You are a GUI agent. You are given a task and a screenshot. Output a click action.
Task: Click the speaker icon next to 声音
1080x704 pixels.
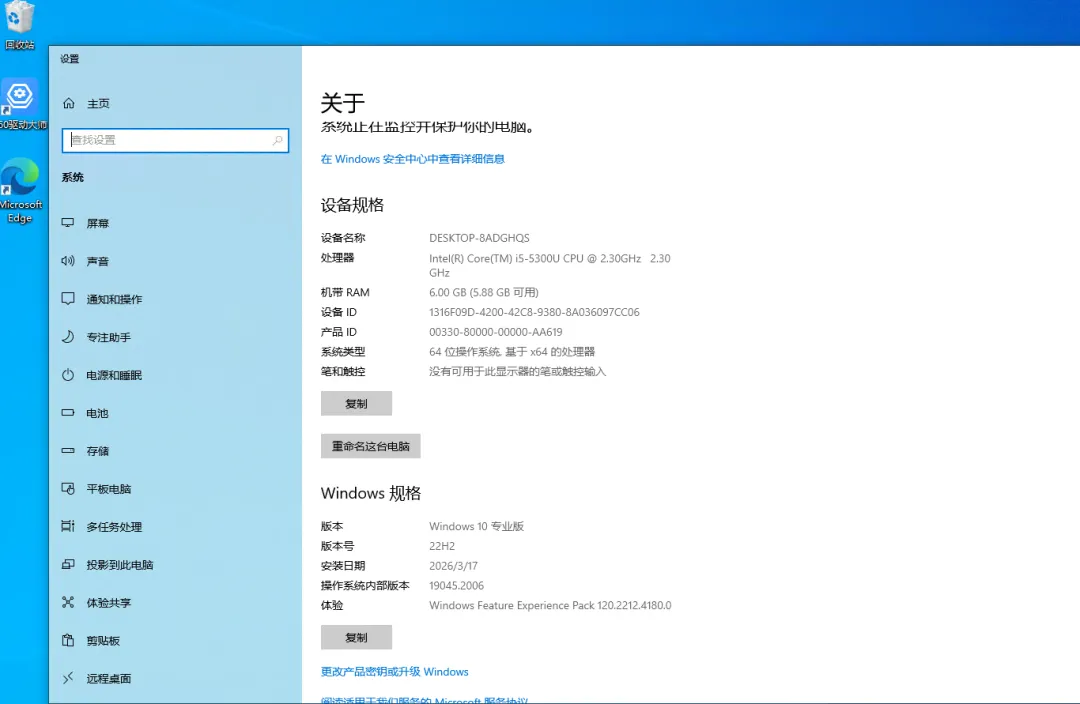(68, 261)
